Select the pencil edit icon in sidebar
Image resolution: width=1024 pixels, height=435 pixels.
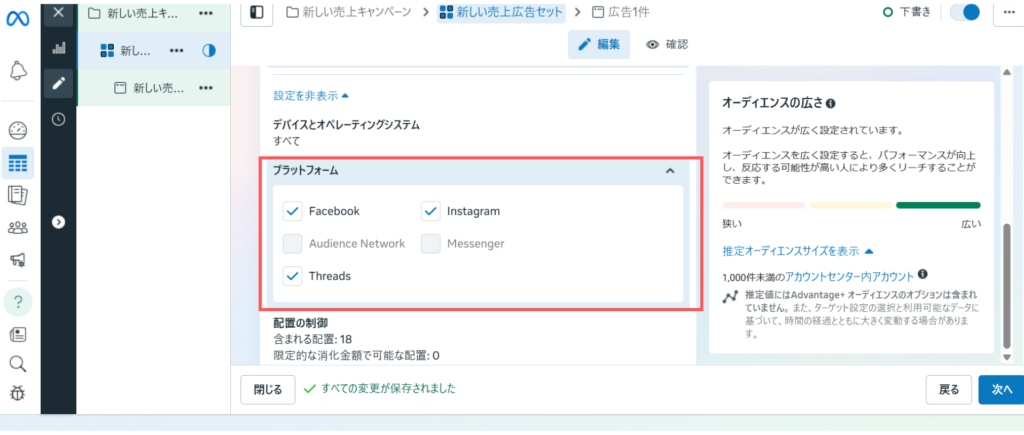point(58,83)
